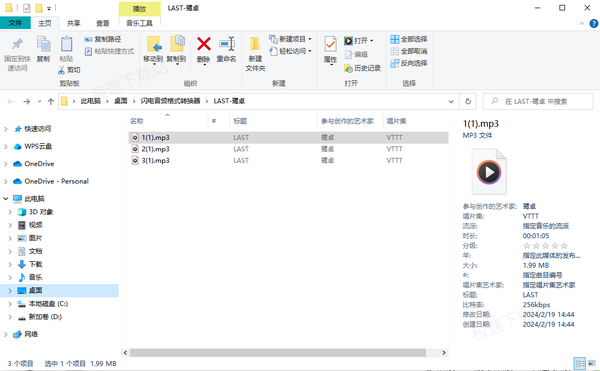Viewport: 600px width, 371px height.
Task: Expand Network in sidebar
Action: (6, 334)
